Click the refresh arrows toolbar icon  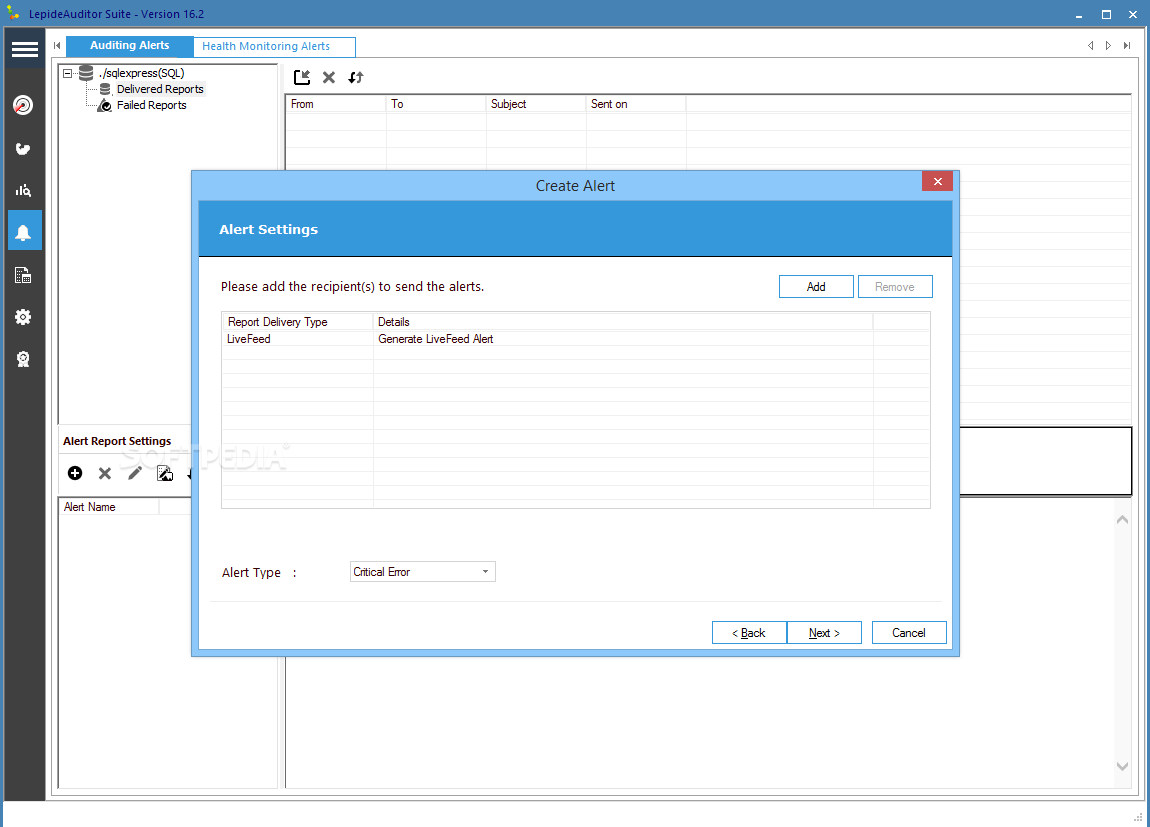click(x=356, y=77)
